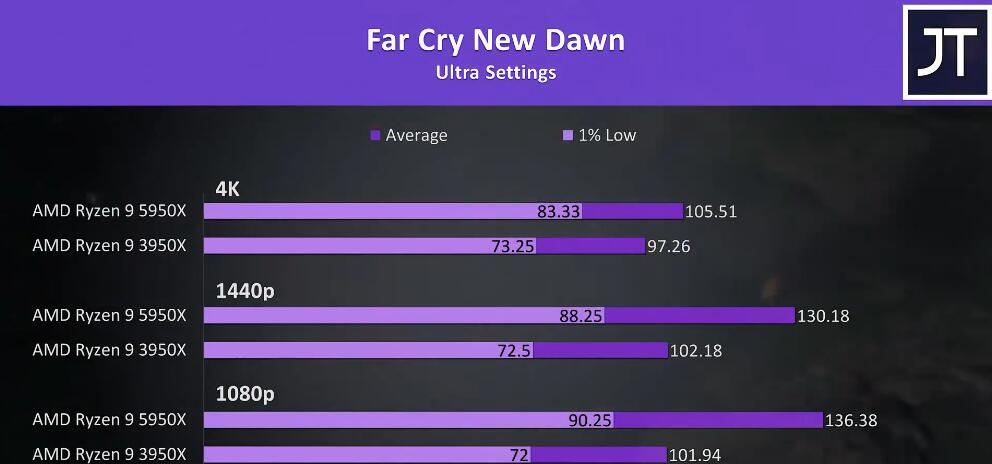The height and width of the screenshot is (464, 992).
Task: Click the 1080p Ryzen 9 5950X label
Action: pos(109,419)
